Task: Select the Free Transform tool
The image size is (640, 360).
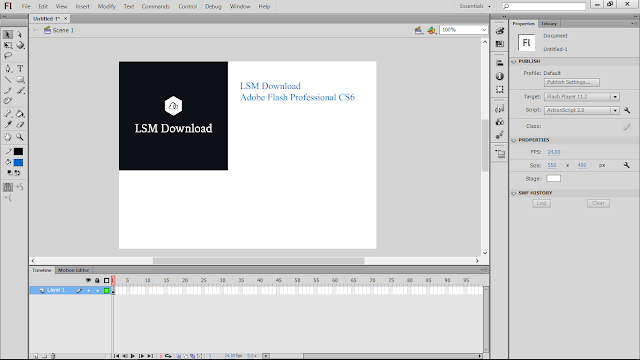Action: coord(8,45)
